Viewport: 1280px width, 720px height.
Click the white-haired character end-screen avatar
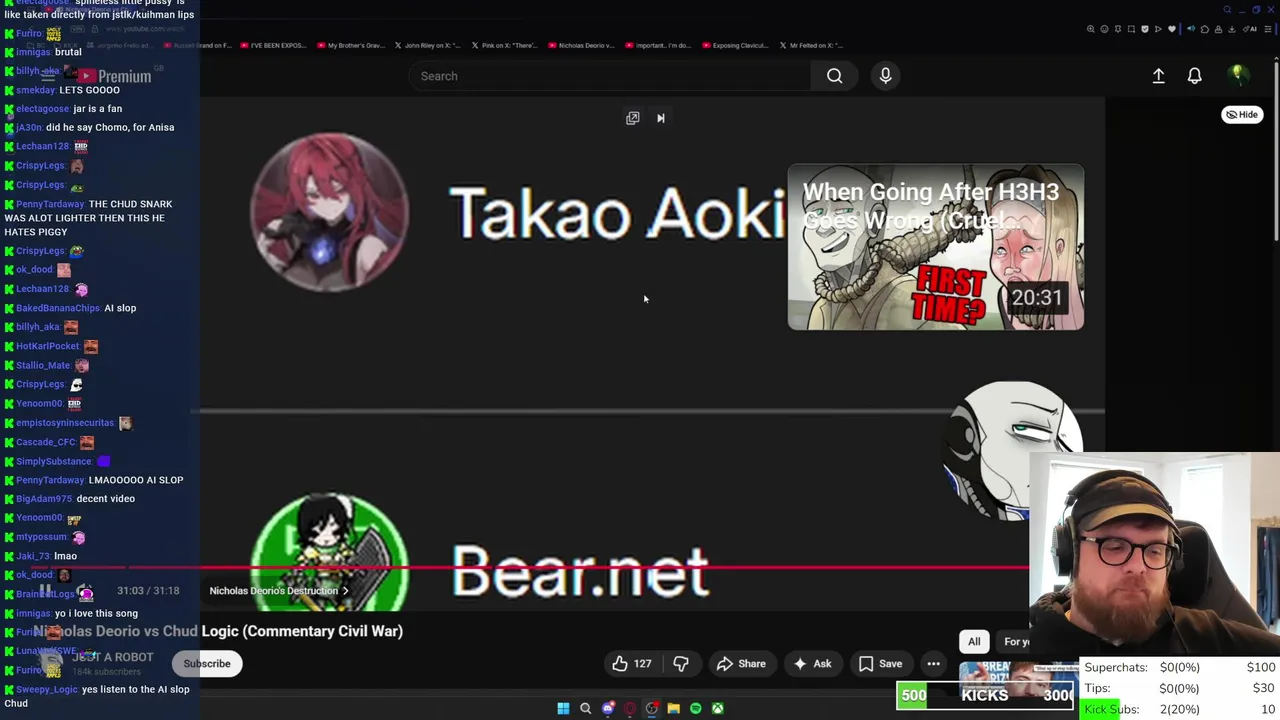pos(1012,448)
